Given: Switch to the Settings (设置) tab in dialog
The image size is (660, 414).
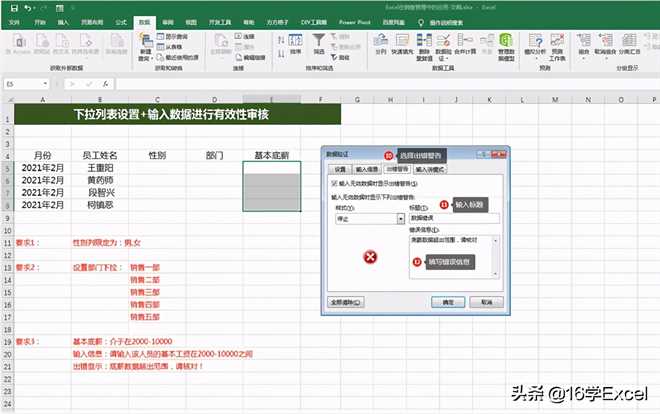Looking at the screenshot, I should 340,170.
